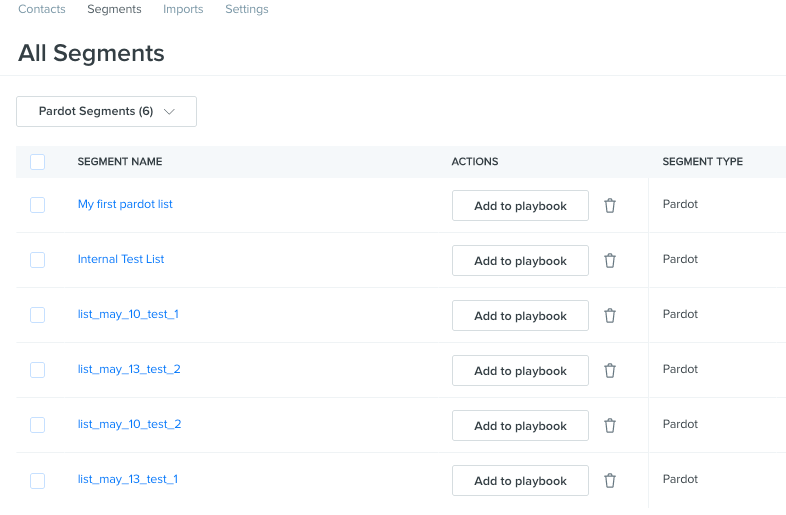
Task: Click trash icon for list_may_13_test_1
Action: coord(610,481)
